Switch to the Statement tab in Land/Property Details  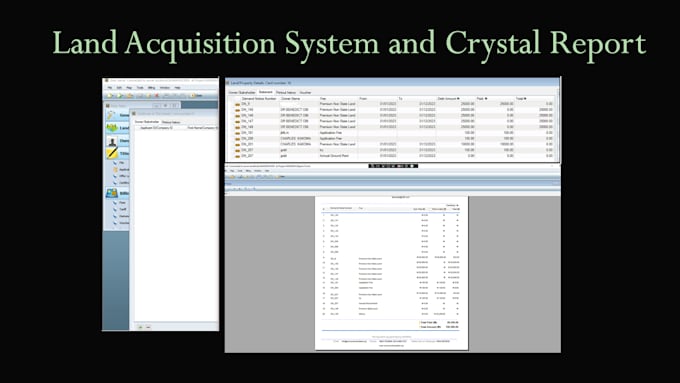[x=265, y=92]
